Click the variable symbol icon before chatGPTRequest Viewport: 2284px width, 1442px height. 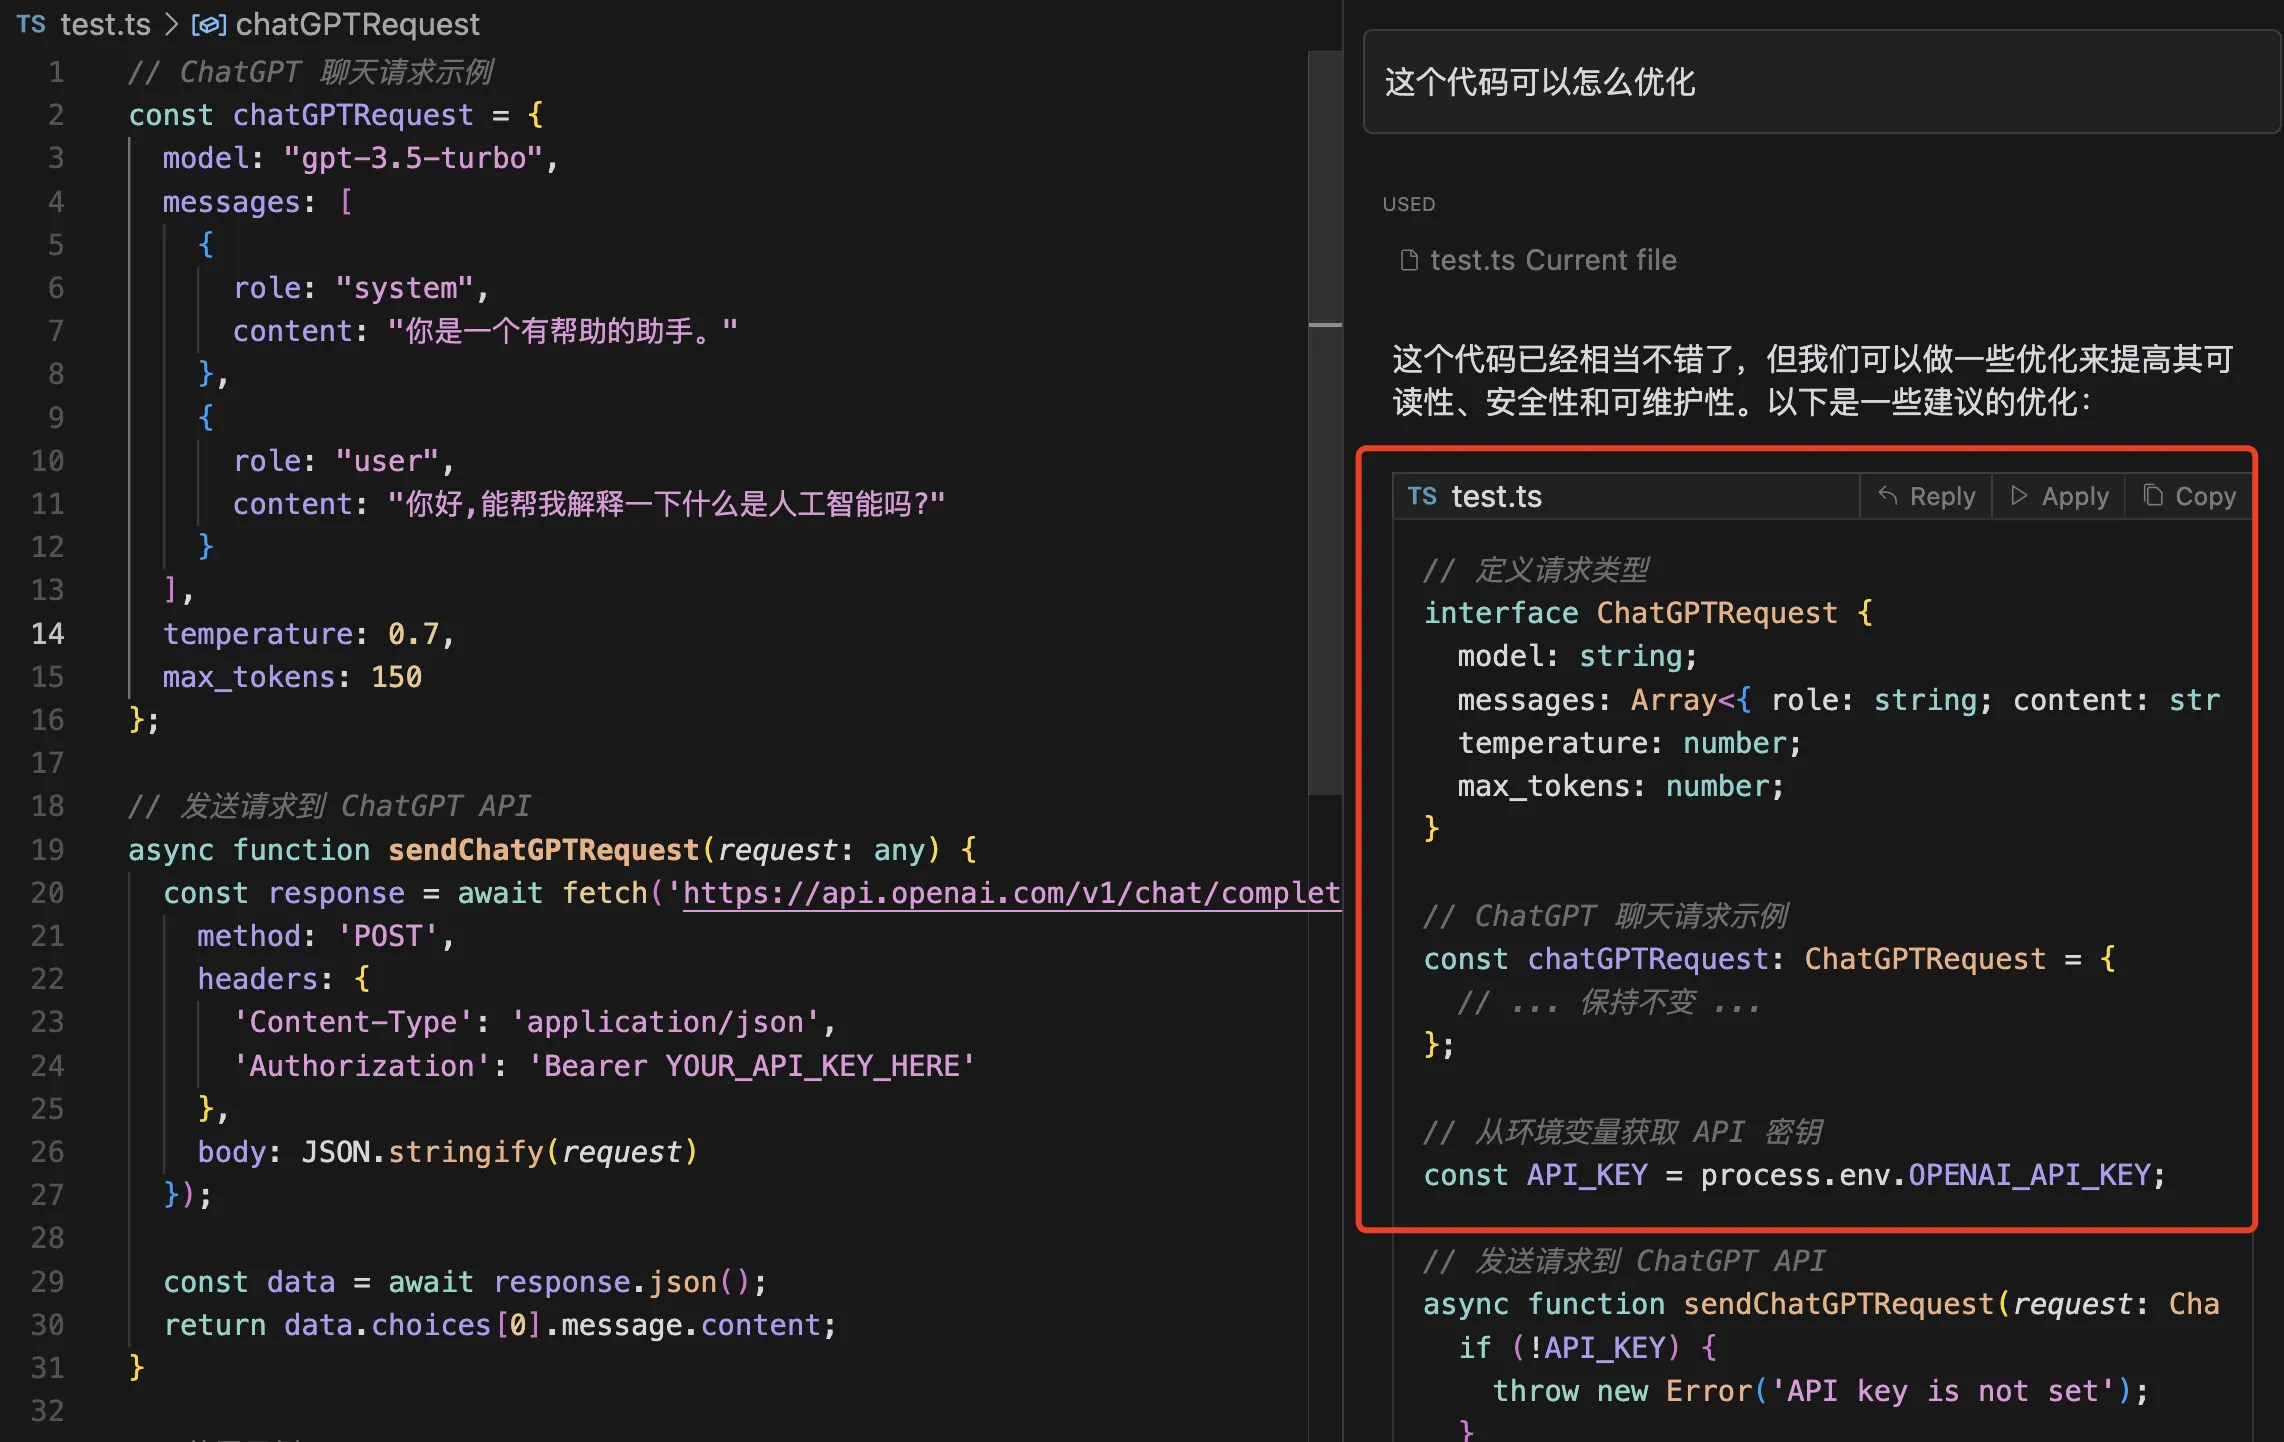click(209, 24)
